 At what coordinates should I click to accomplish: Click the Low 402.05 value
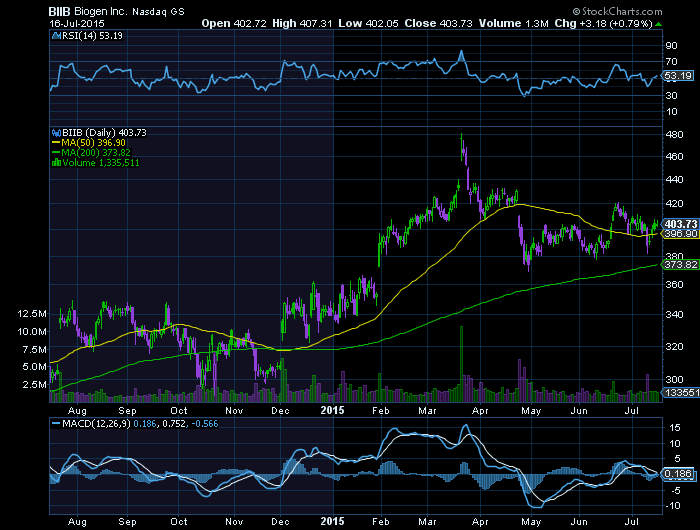click(368, 23)
